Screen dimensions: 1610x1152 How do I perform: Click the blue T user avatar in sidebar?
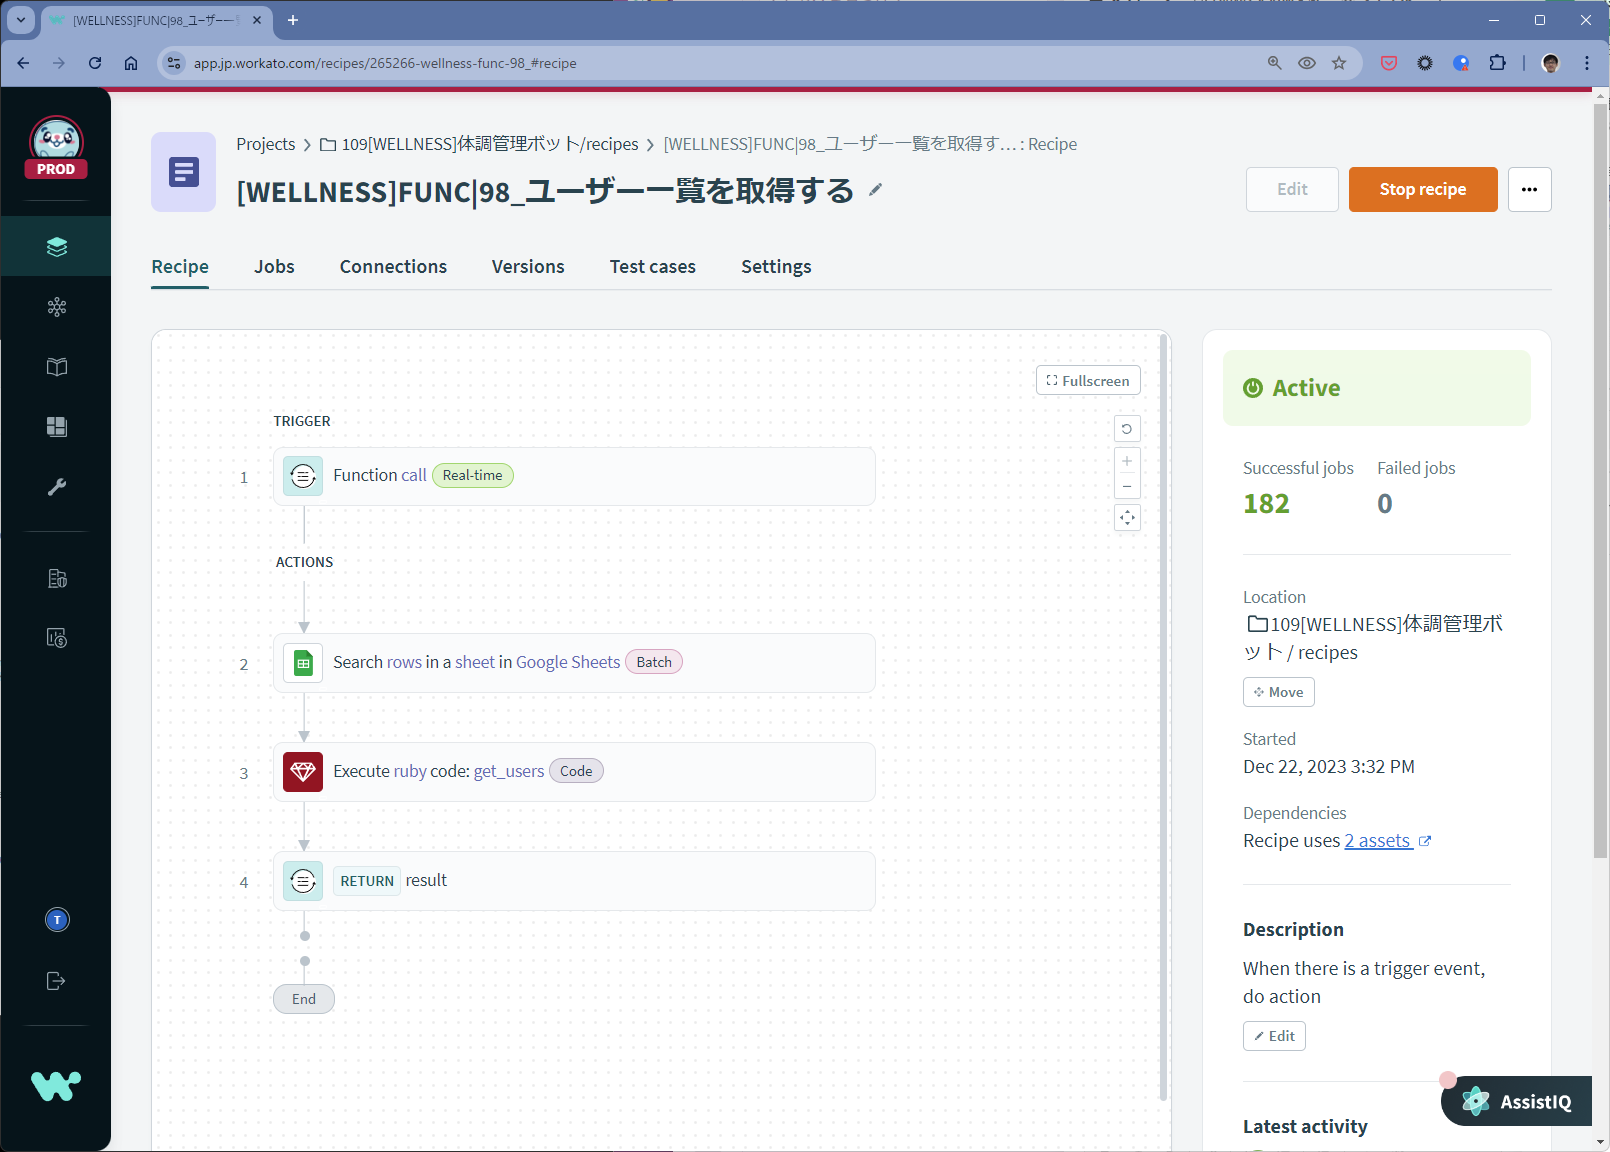(x=57, y=920)
